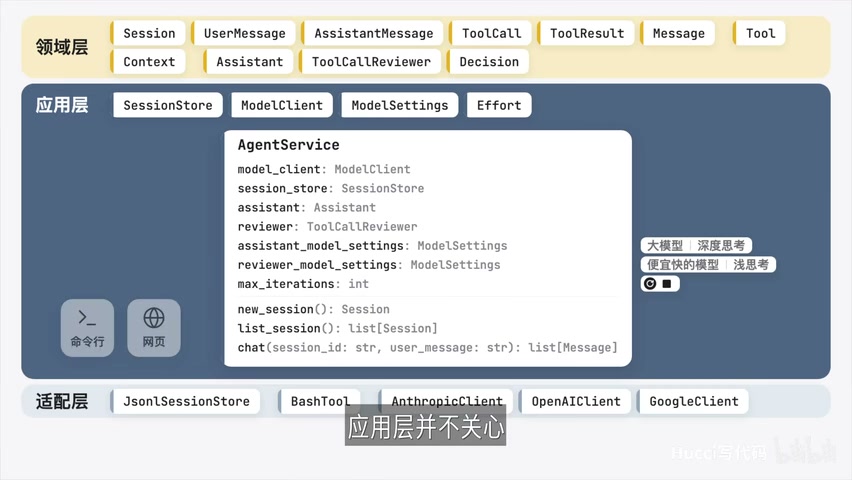852x480 pixels.
Task: Click the model_client: ModelClient line
Action: click(324, 169)
